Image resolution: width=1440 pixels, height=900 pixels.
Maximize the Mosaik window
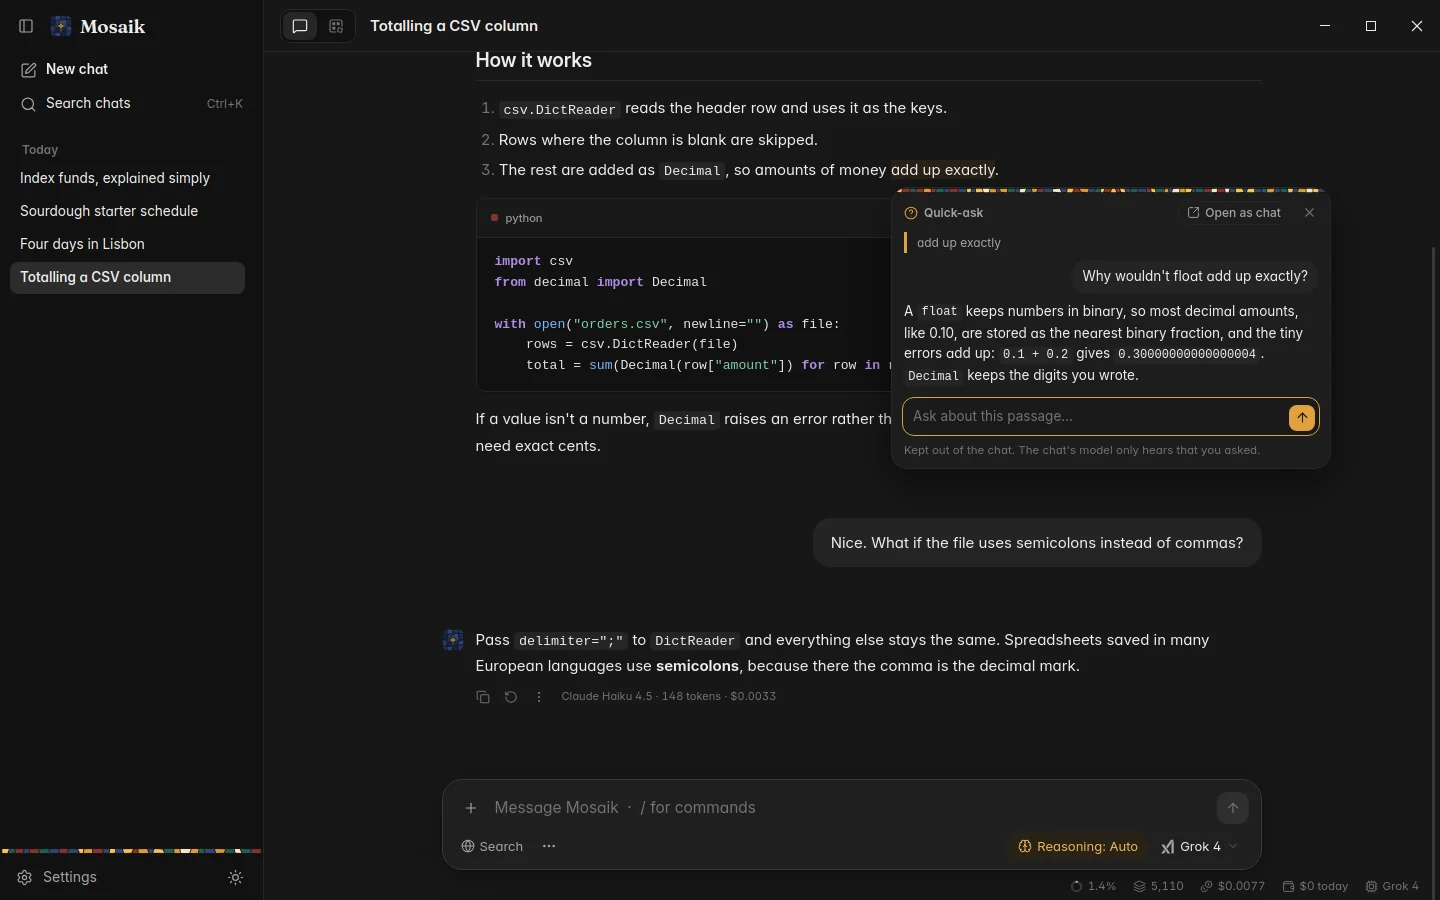pos(1371,26)
